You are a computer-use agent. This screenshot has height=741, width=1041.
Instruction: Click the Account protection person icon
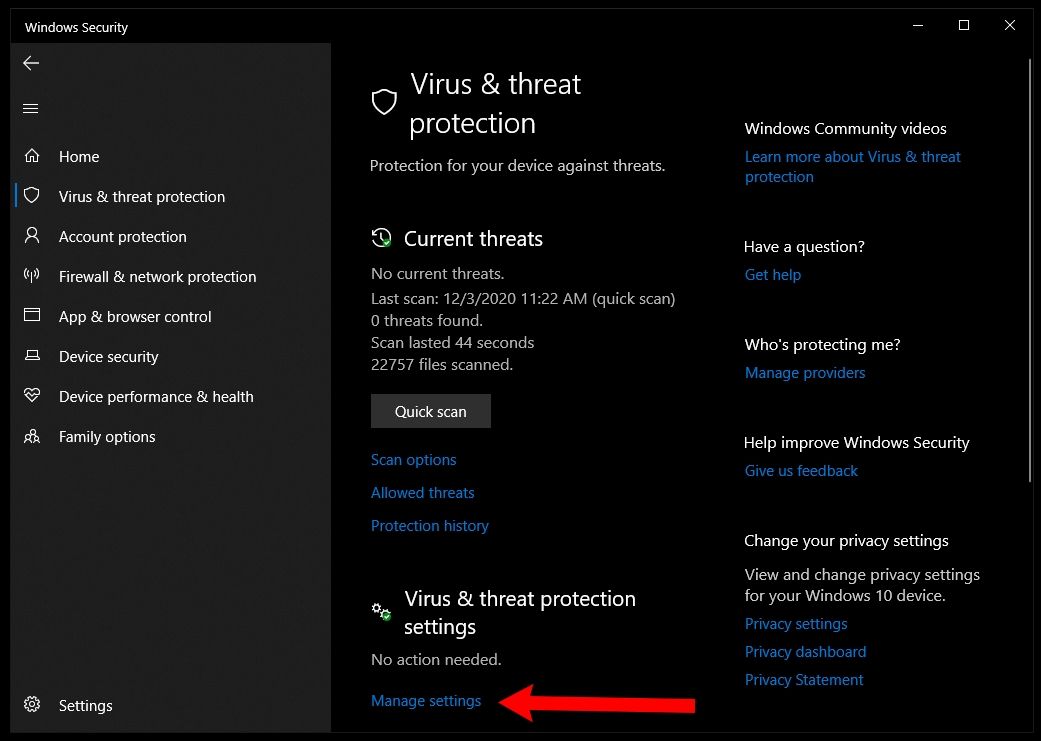click(32, 236)
